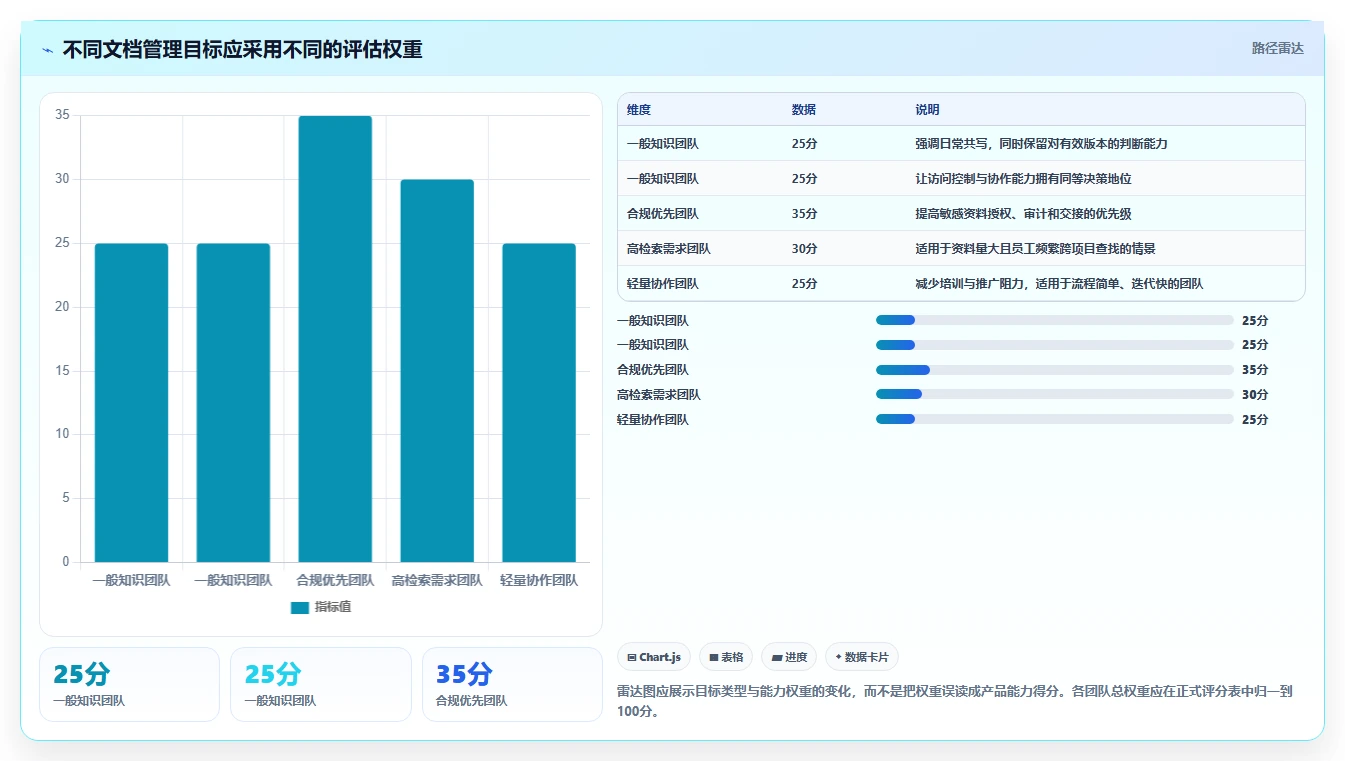Image resolution: width=1345 pixels, height=761 pixels.
Task: Click the 合规优先团队 cell in the table
Action: pyautogui.click(x=663, y=214)
